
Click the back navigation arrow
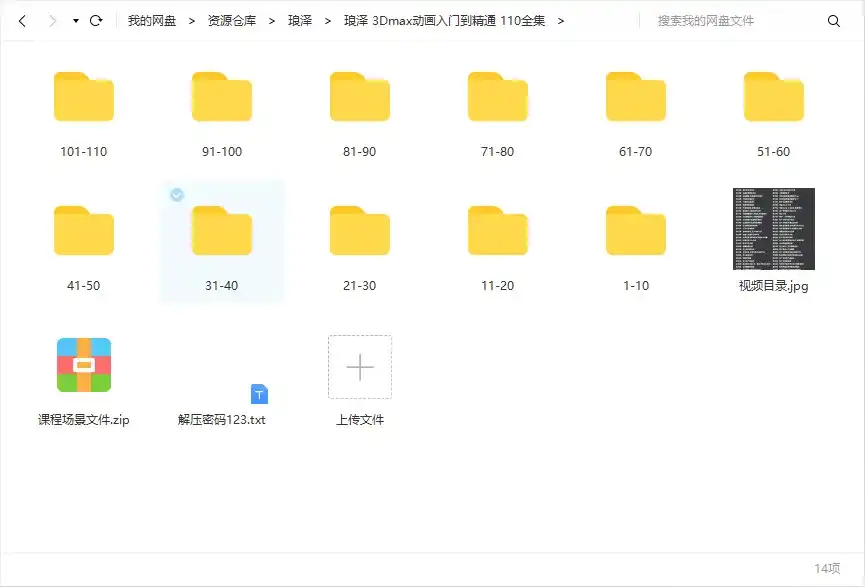[22, 19]
